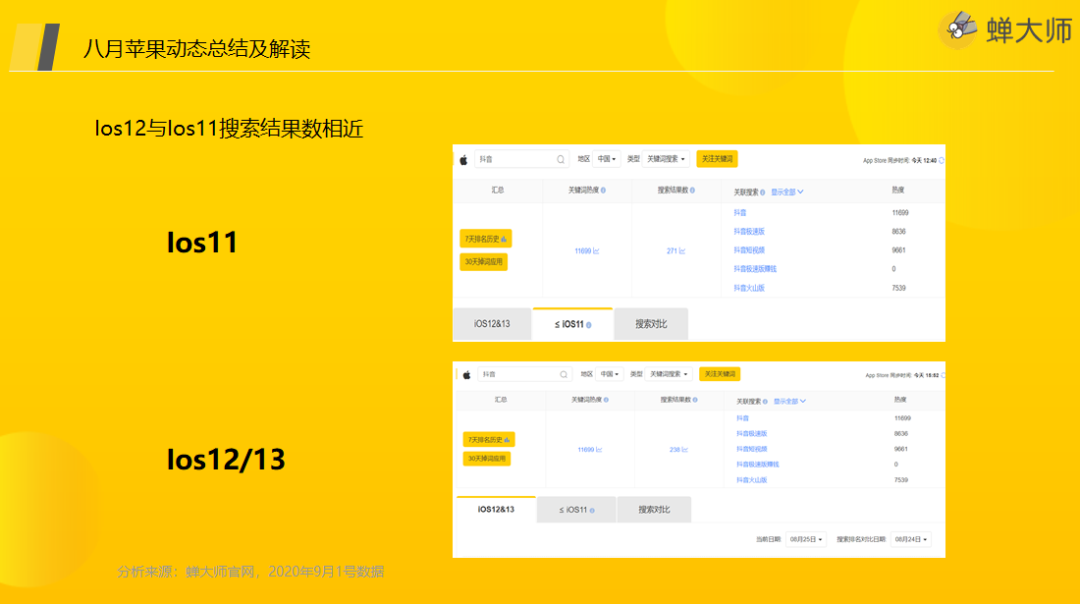Open the 08月24日 comparison date dropdown
This screenshot has height=604, width=1080.
click(911, 539)
